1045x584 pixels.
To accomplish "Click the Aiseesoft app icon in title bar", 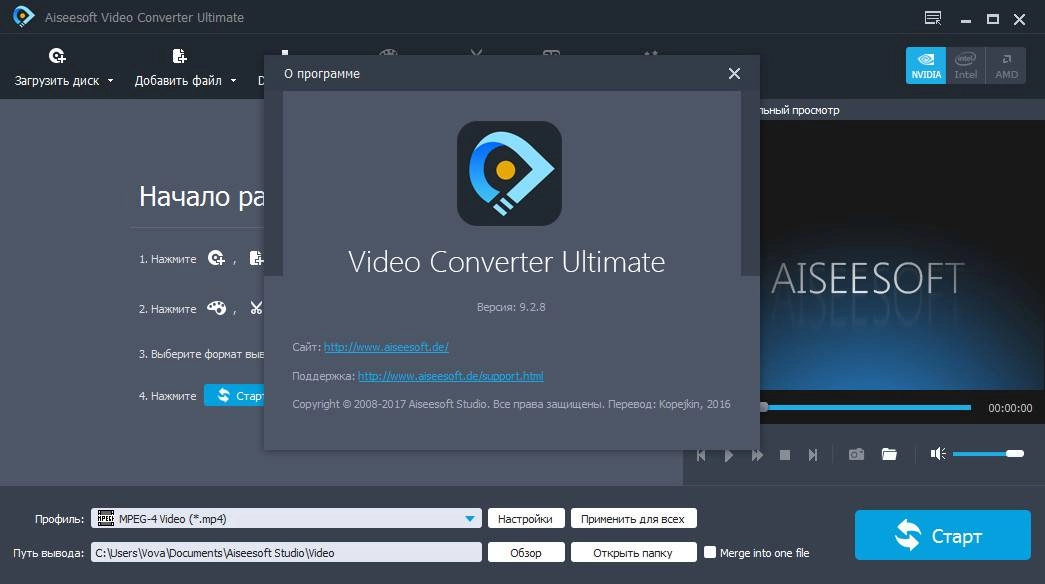I will click(x=23, y=17).
